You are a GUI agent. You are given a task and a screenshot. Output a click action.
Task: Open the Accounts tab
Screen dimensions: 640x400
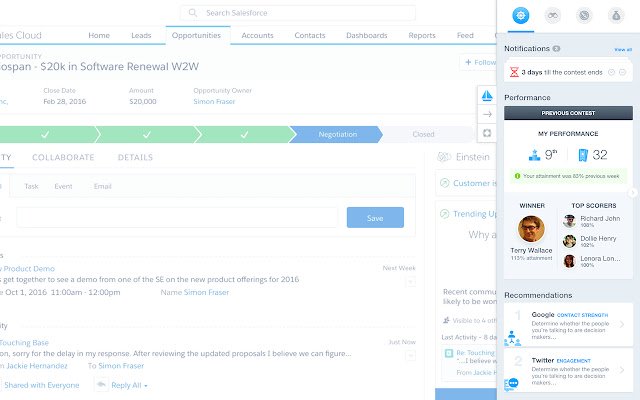258,36
